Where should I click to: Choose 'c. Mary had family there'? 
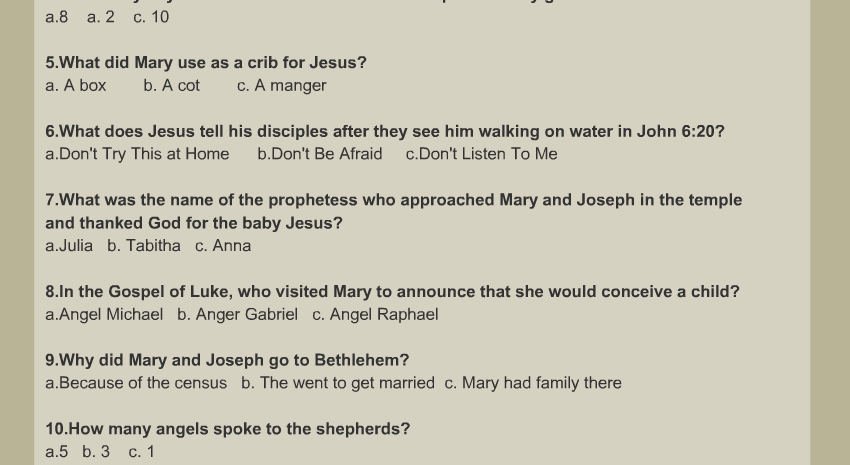(x=533, y=383)
